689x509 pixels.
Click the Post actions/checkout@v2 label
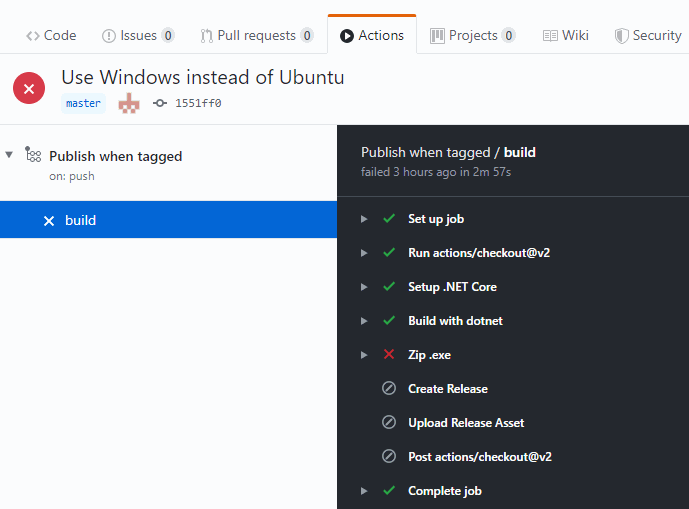(480, 457)
